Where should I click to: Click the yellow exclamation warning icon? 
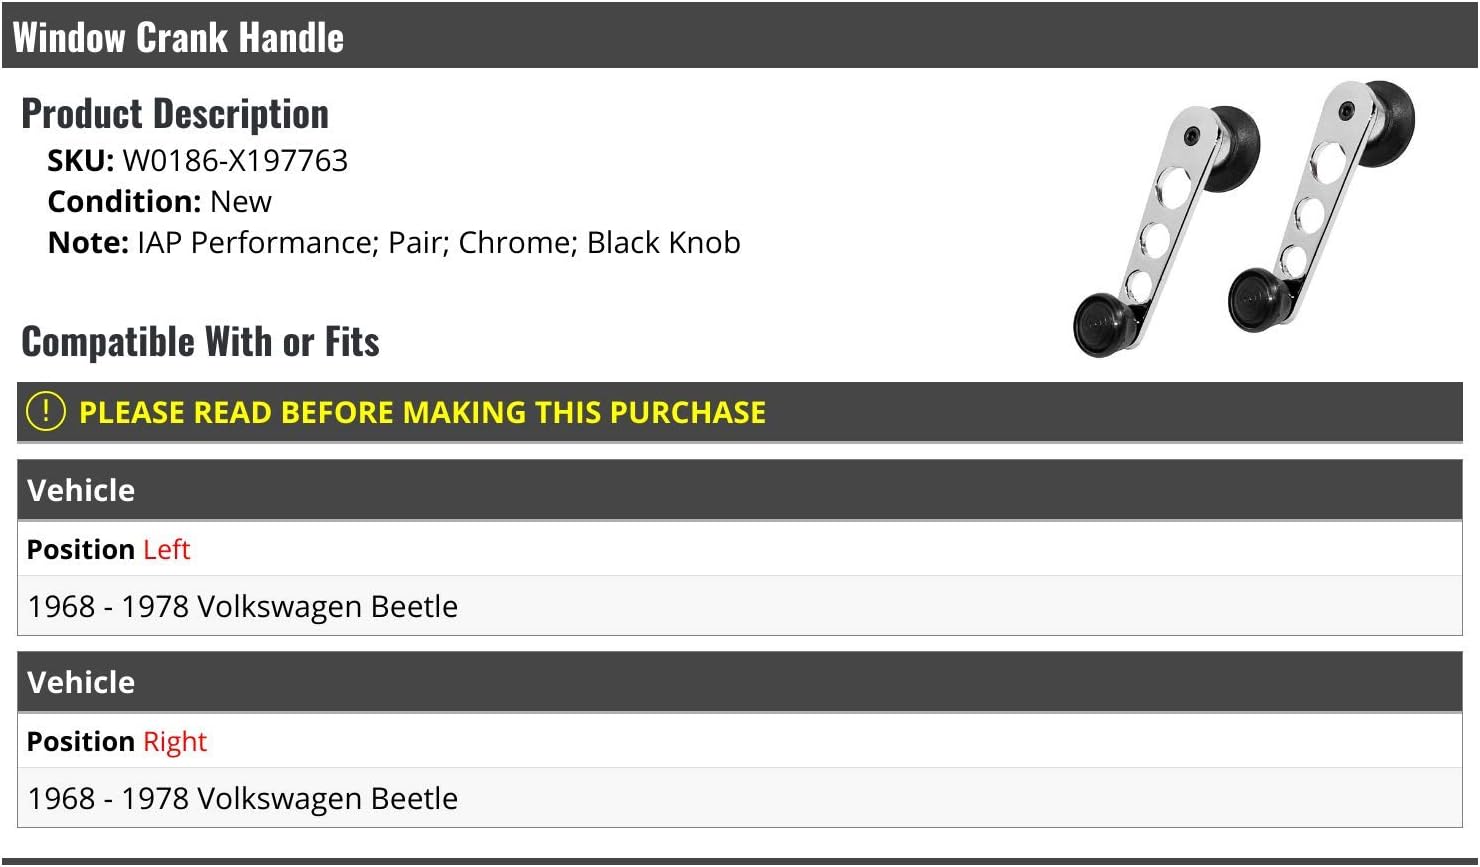(x=46, y=411)
